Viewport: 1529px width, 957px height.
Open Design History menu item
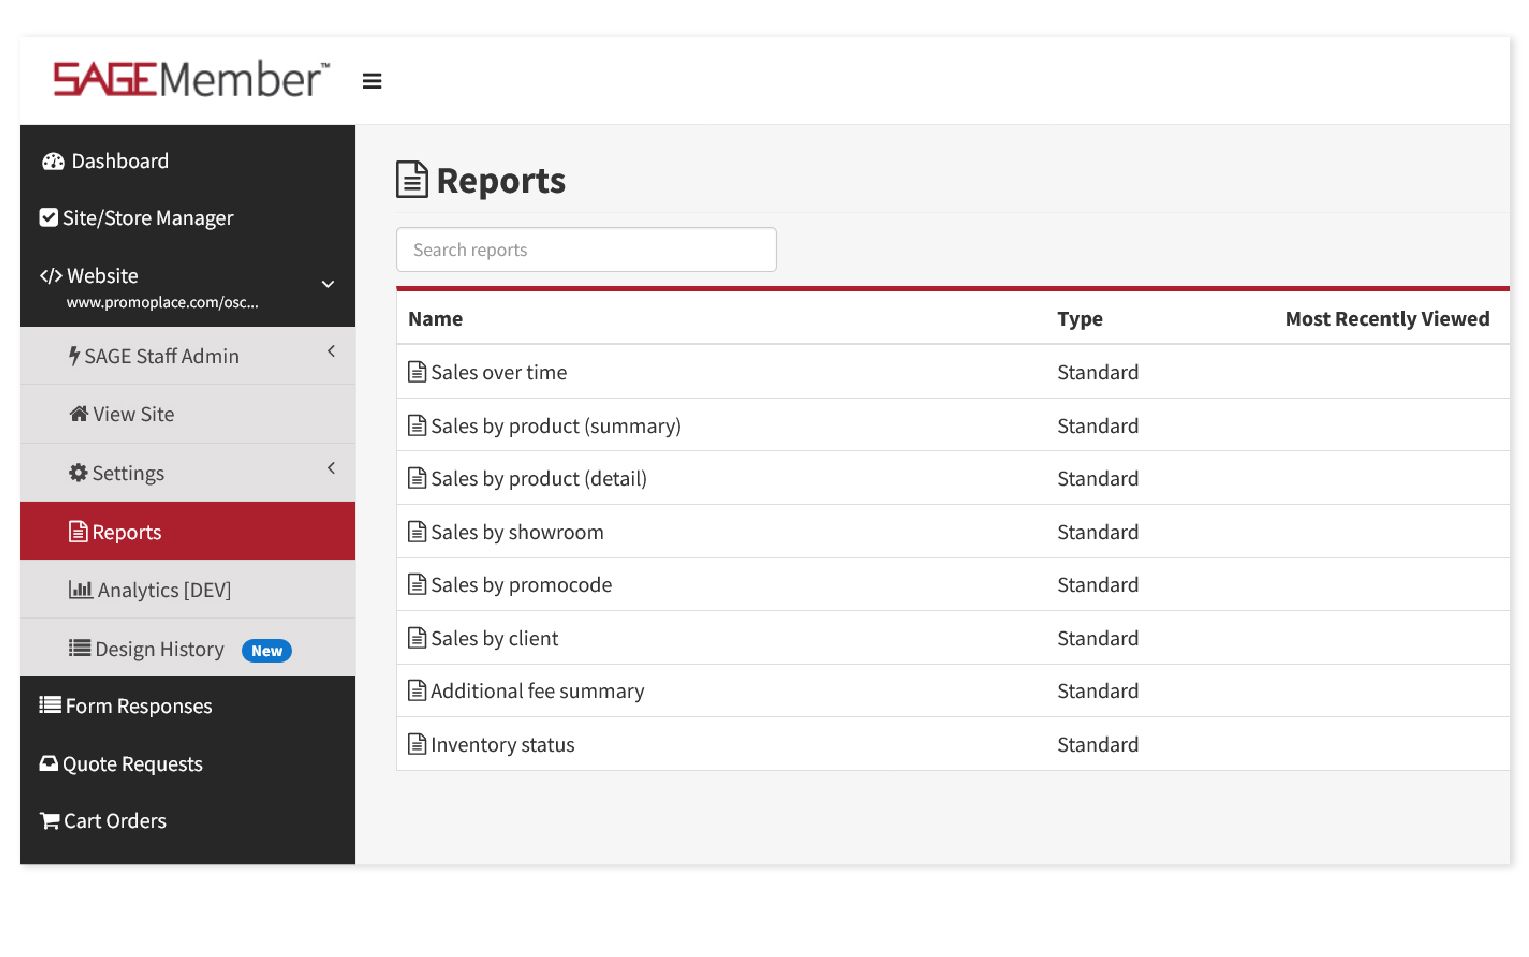pos(159,649)
